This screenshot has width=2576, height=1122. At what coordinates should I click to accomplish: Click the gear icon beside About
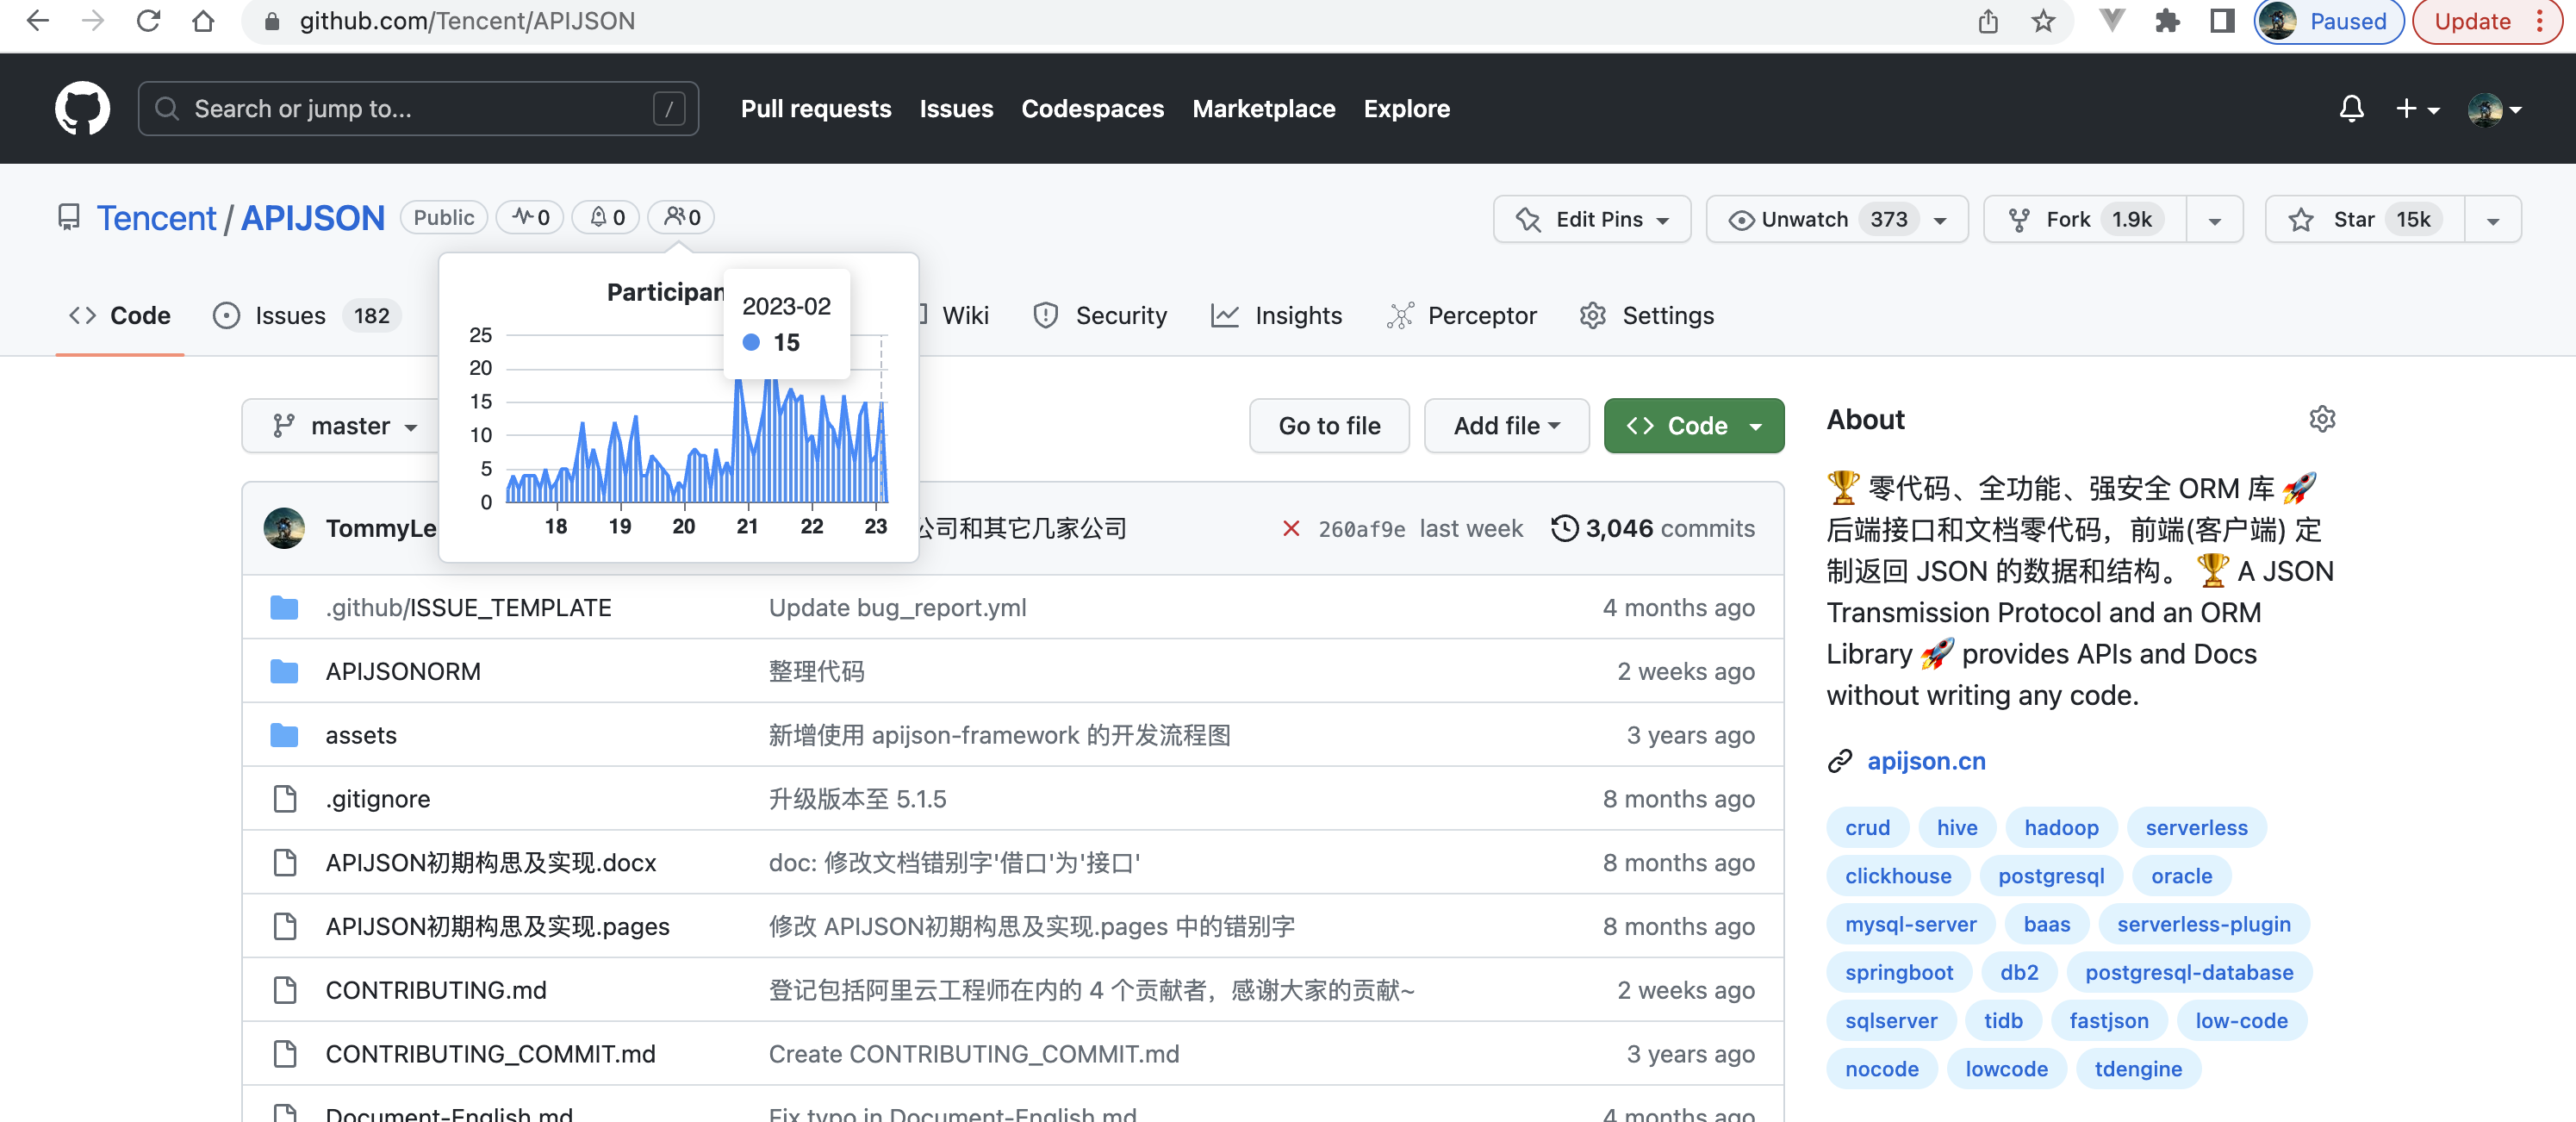coord(2322,419)
